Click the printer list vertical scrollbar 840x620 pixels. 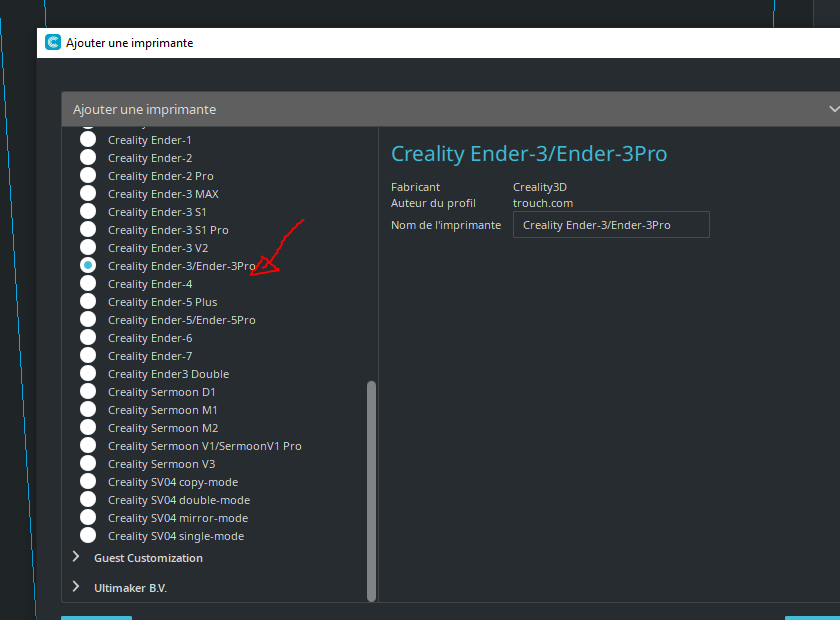tap(371, 491)
